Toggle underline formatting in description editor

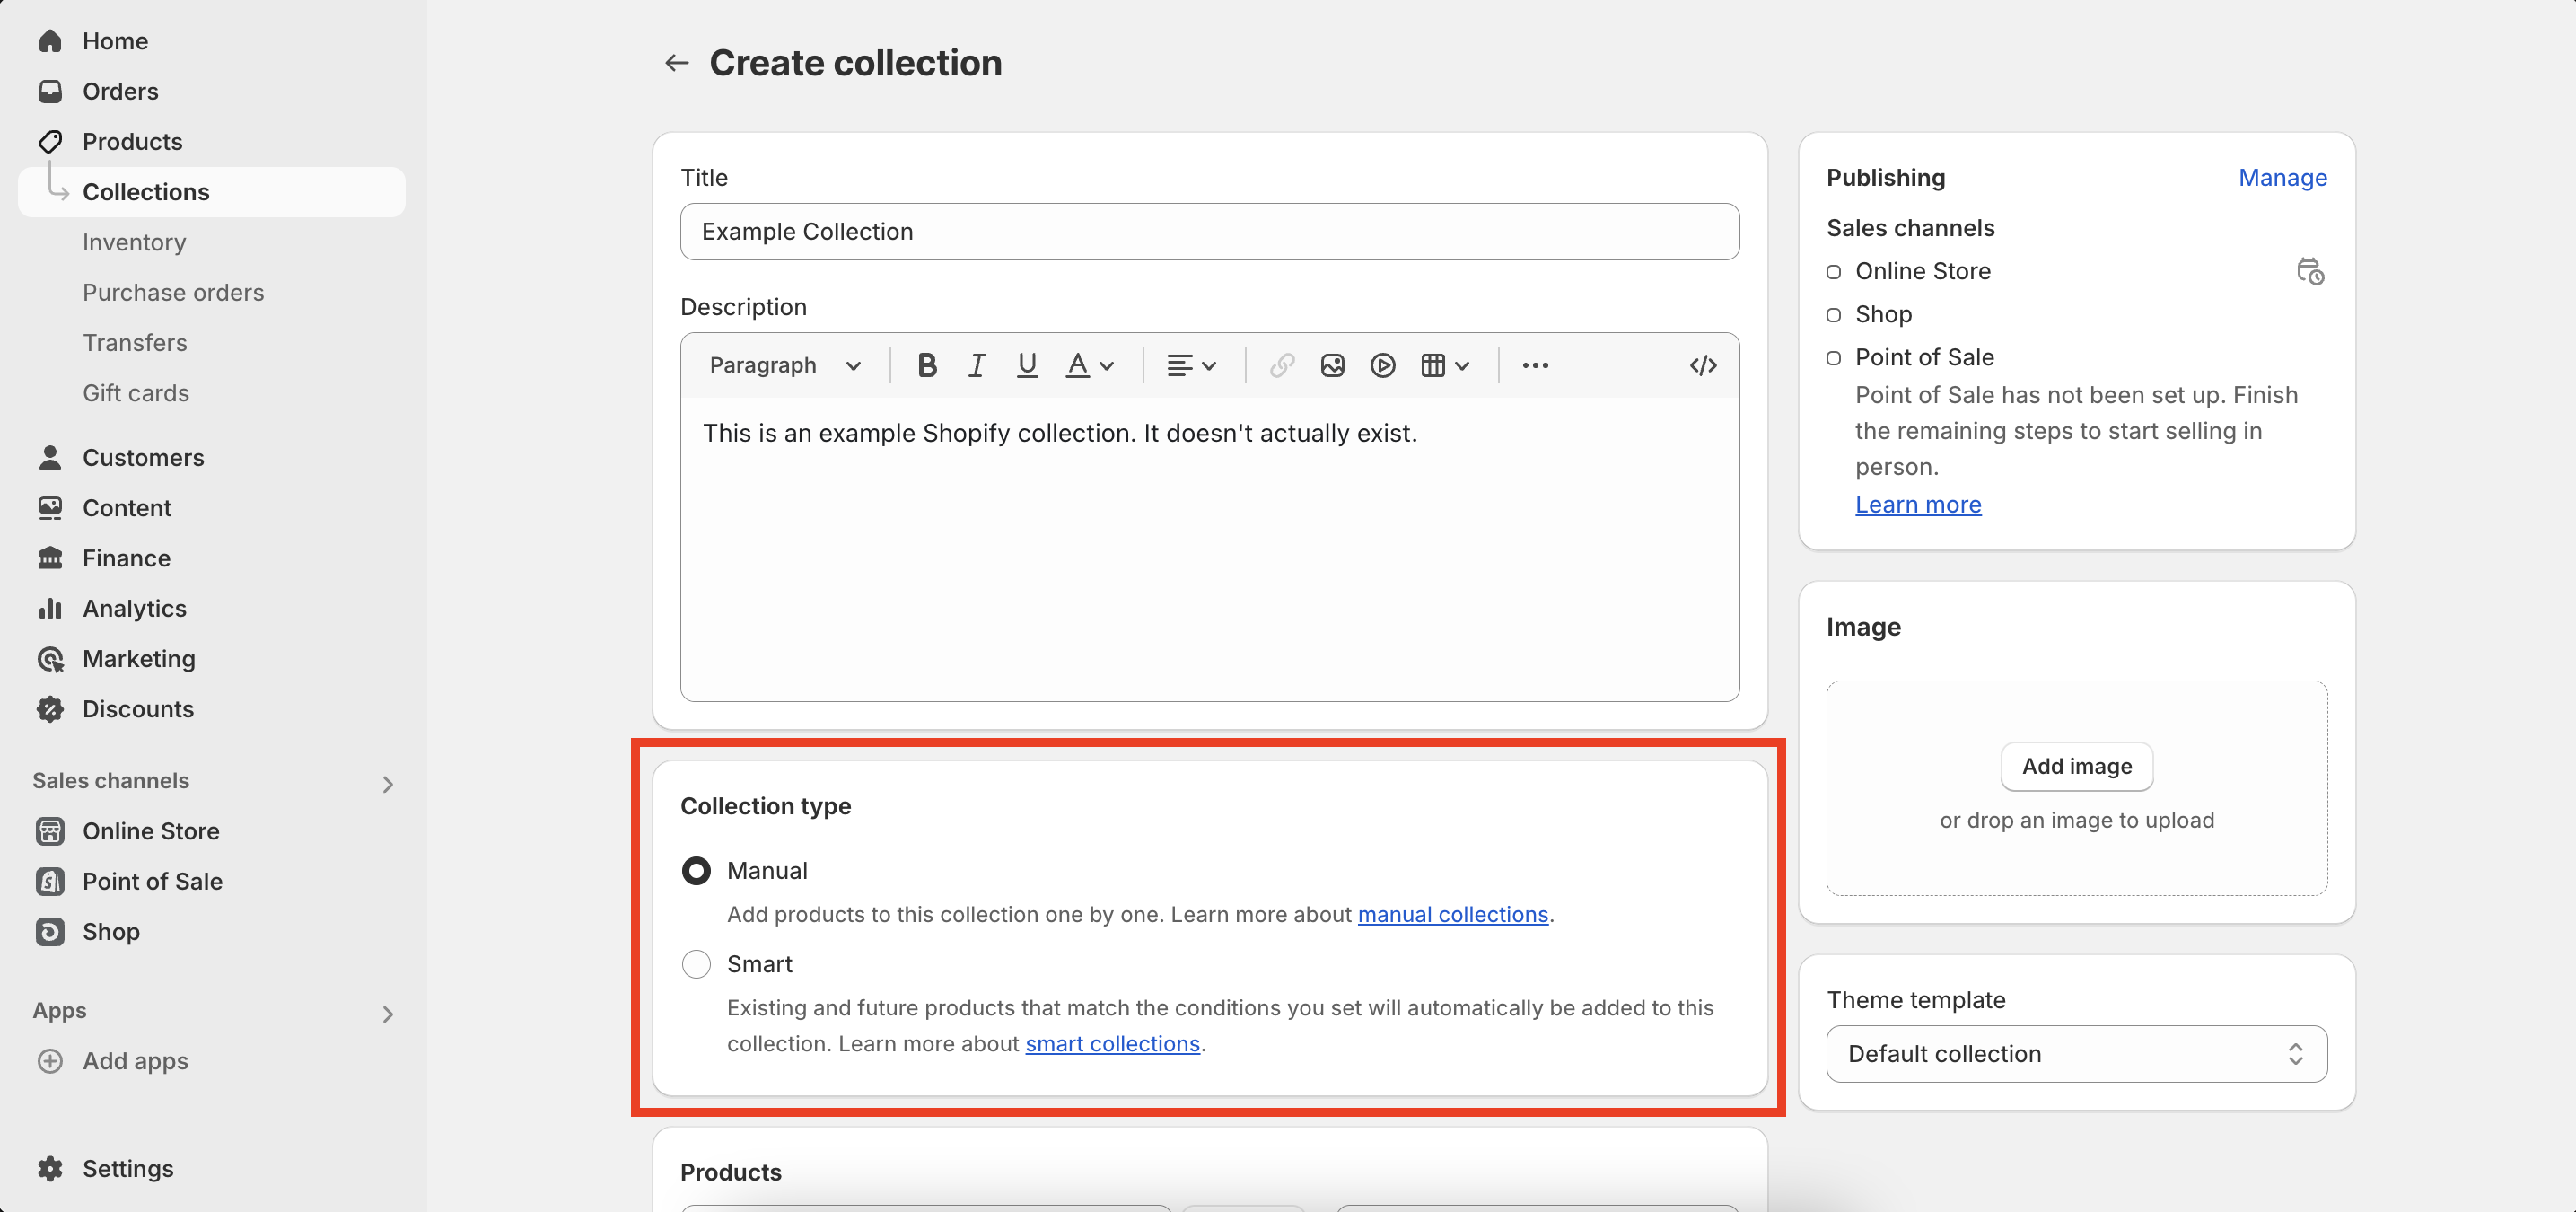[x=1027, y=366]
